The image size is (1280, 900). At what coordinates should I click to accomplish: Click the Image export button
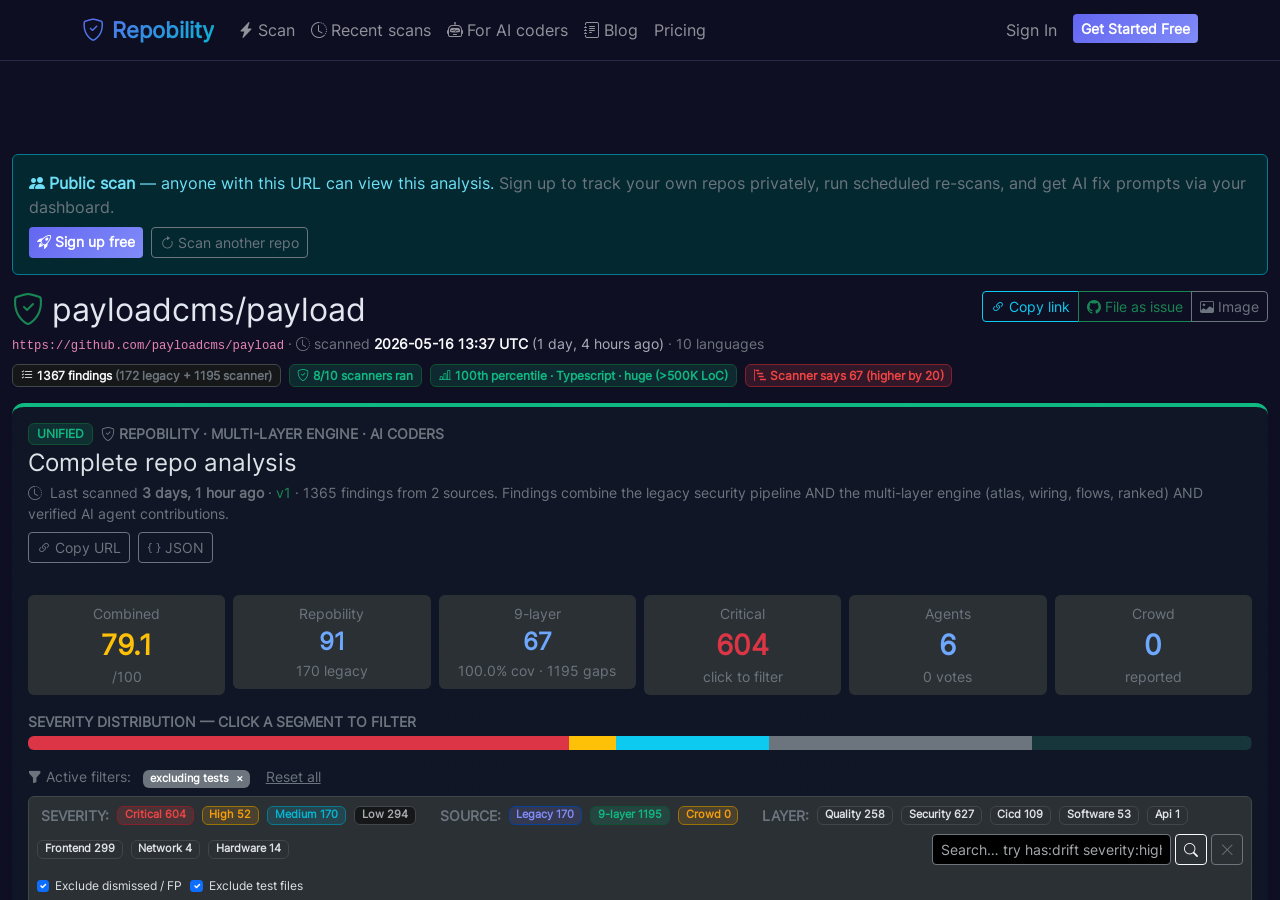click(1229, 307)
